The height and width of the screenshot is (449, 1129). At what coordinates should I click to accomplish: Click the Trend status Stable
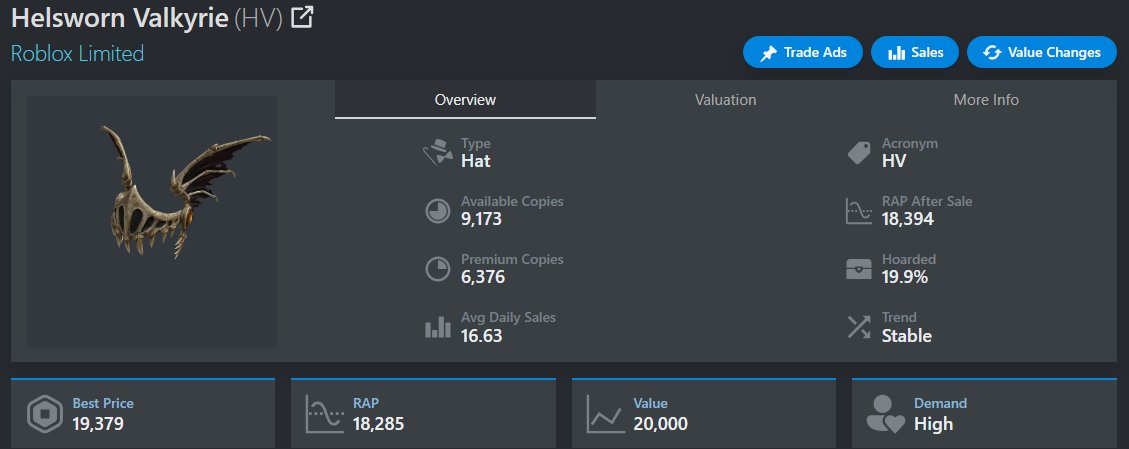tap(907, 335)
